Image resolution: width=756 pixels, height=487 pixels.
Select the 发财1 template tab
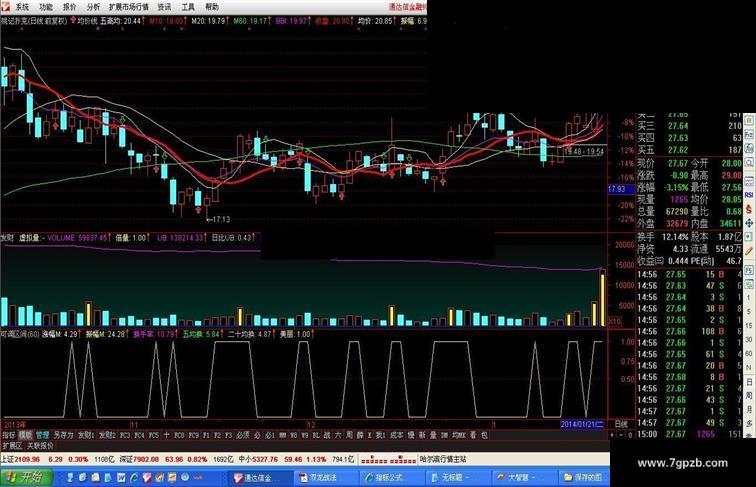point(86,435)
